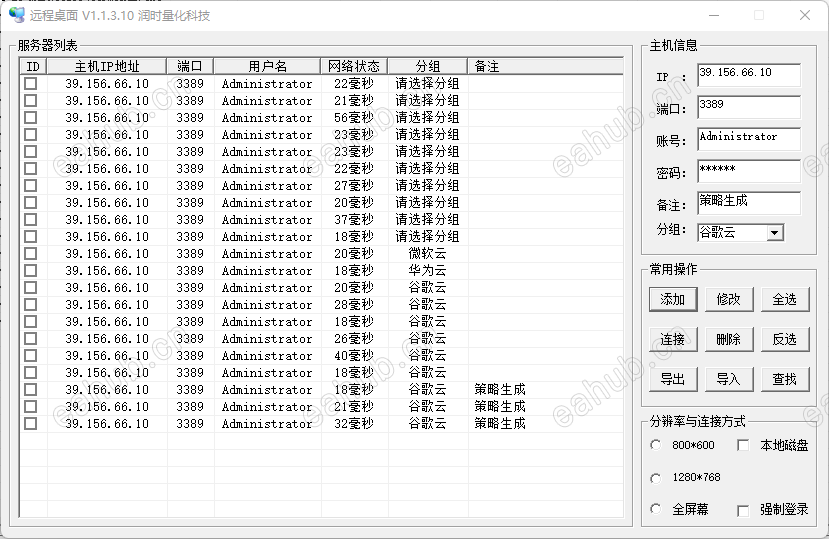Viewport: 829px width, 539px height.
Task: Click the 修改 button
Action: [x=729, y=299]
